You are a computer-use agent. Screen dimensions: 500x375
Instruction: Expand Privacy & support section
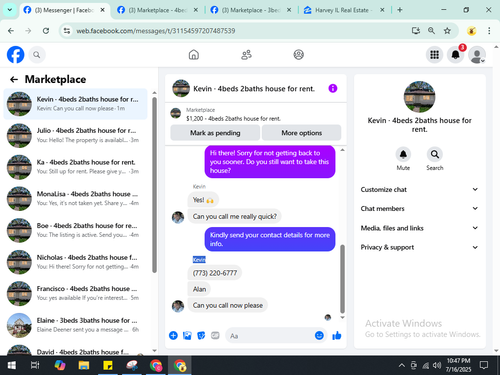pyautogui.click(x=419, y=247)
